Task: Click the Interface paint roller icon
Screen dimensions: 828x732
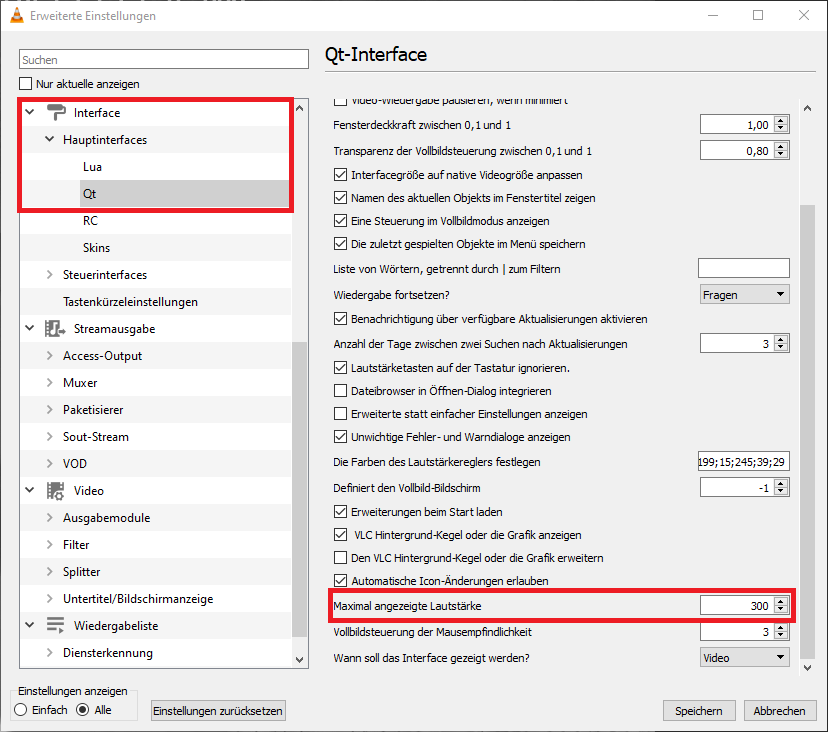Action: [55, 113]
